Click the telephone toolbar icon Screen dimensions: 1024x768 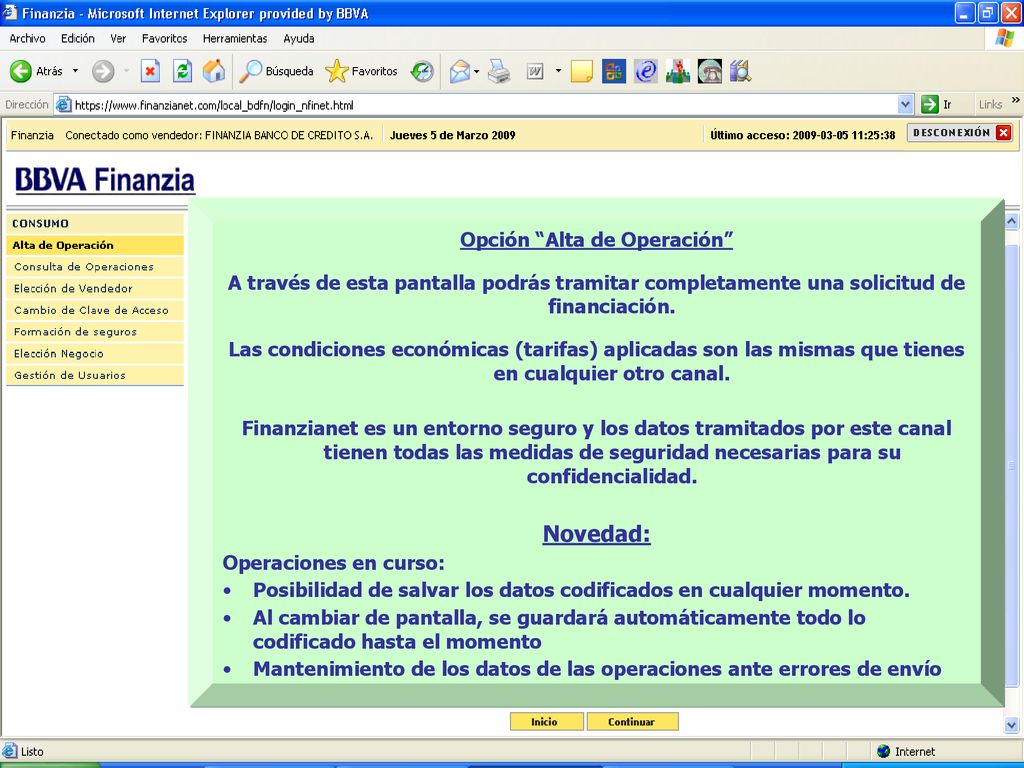pos(709,71)
